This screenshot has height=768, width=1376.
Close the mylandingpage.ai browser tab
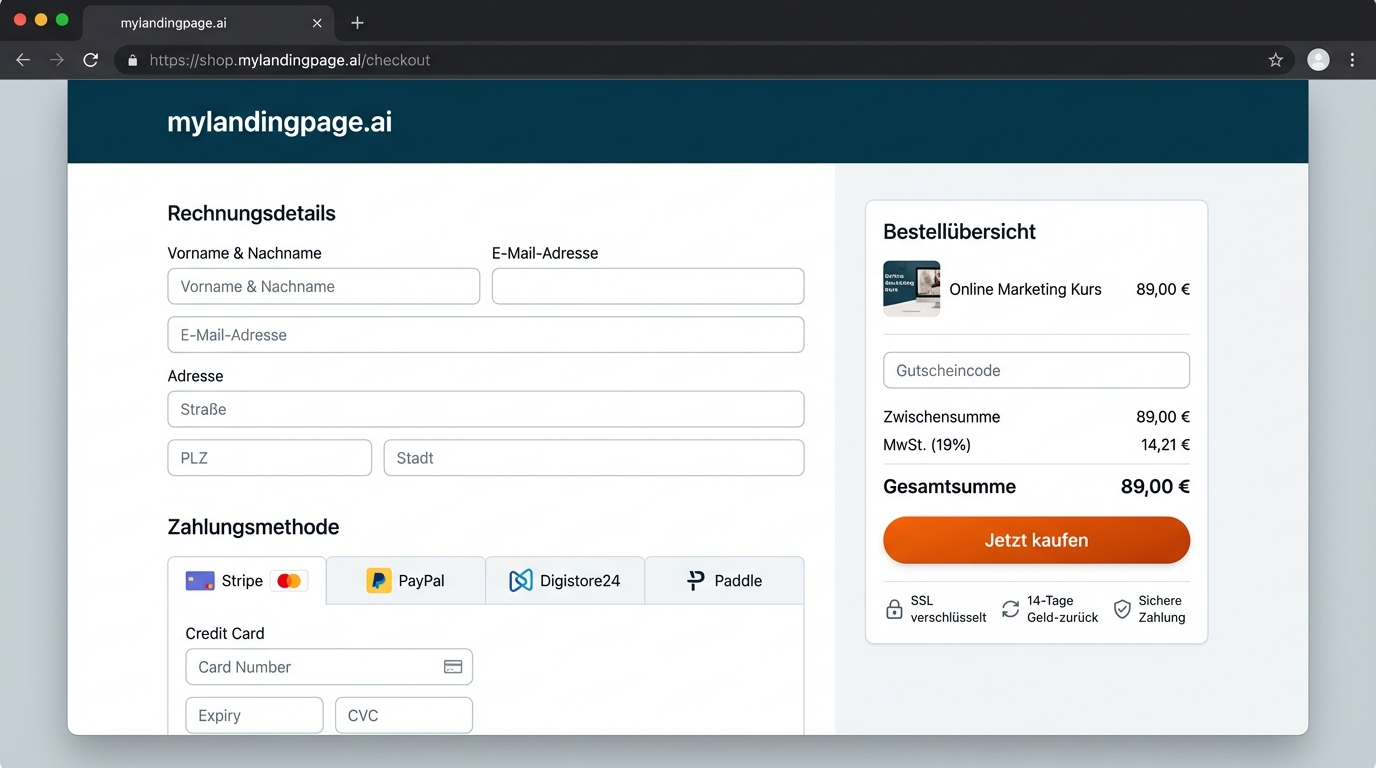[x=317, y=22]
